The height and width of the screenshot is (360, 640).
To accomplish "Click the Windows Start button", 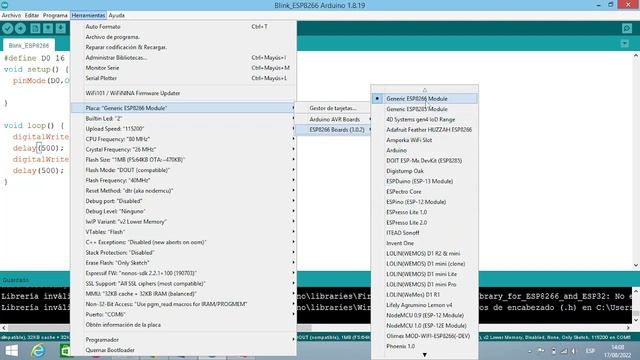I will [11, 351].
